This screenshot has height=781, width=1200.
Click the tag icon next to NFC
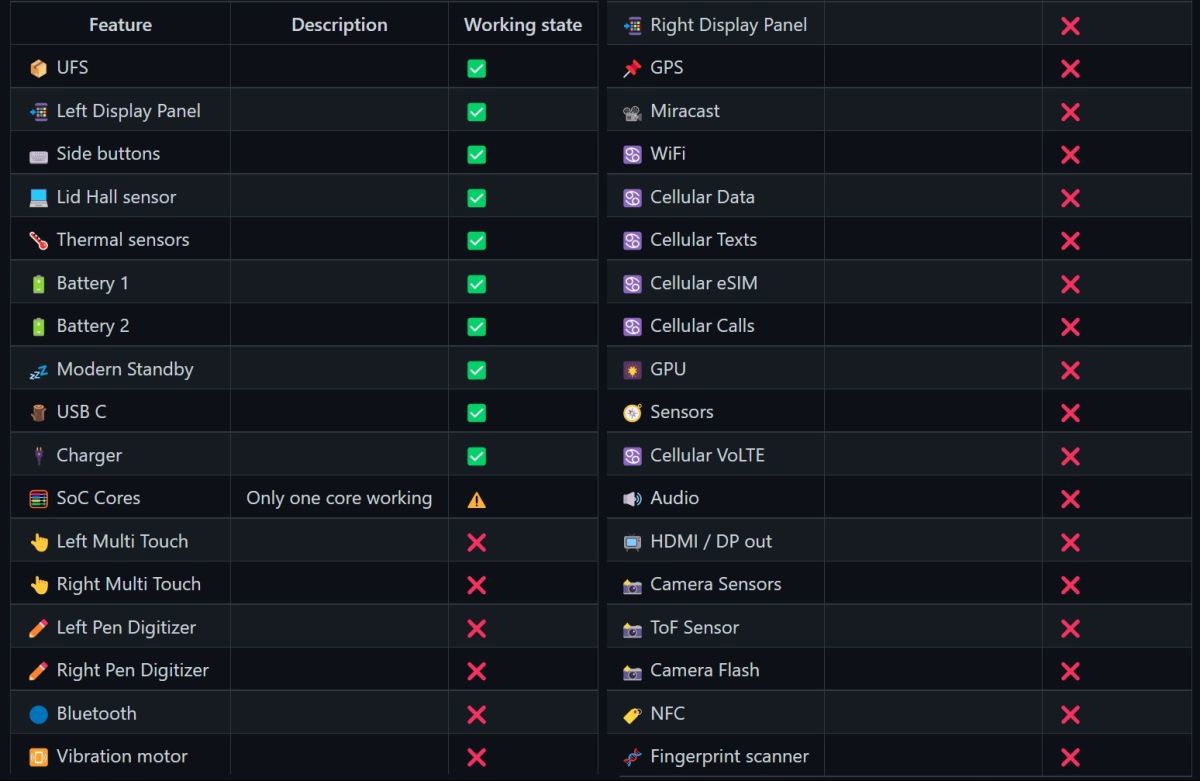[x=632, y=714]
